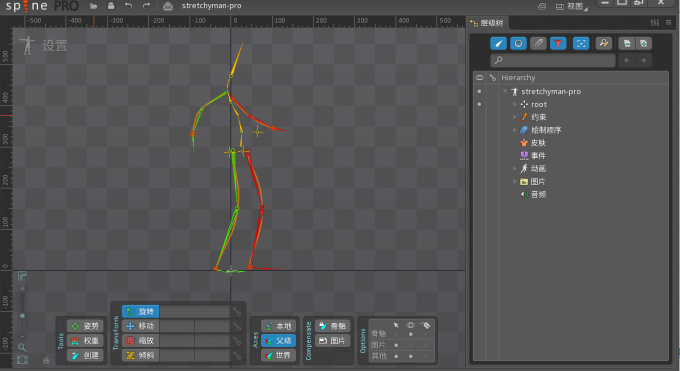Open find and replace tool icon
The height and width of the screenshot is (371, 680).
pyautogui.click(x=603, y=43)
